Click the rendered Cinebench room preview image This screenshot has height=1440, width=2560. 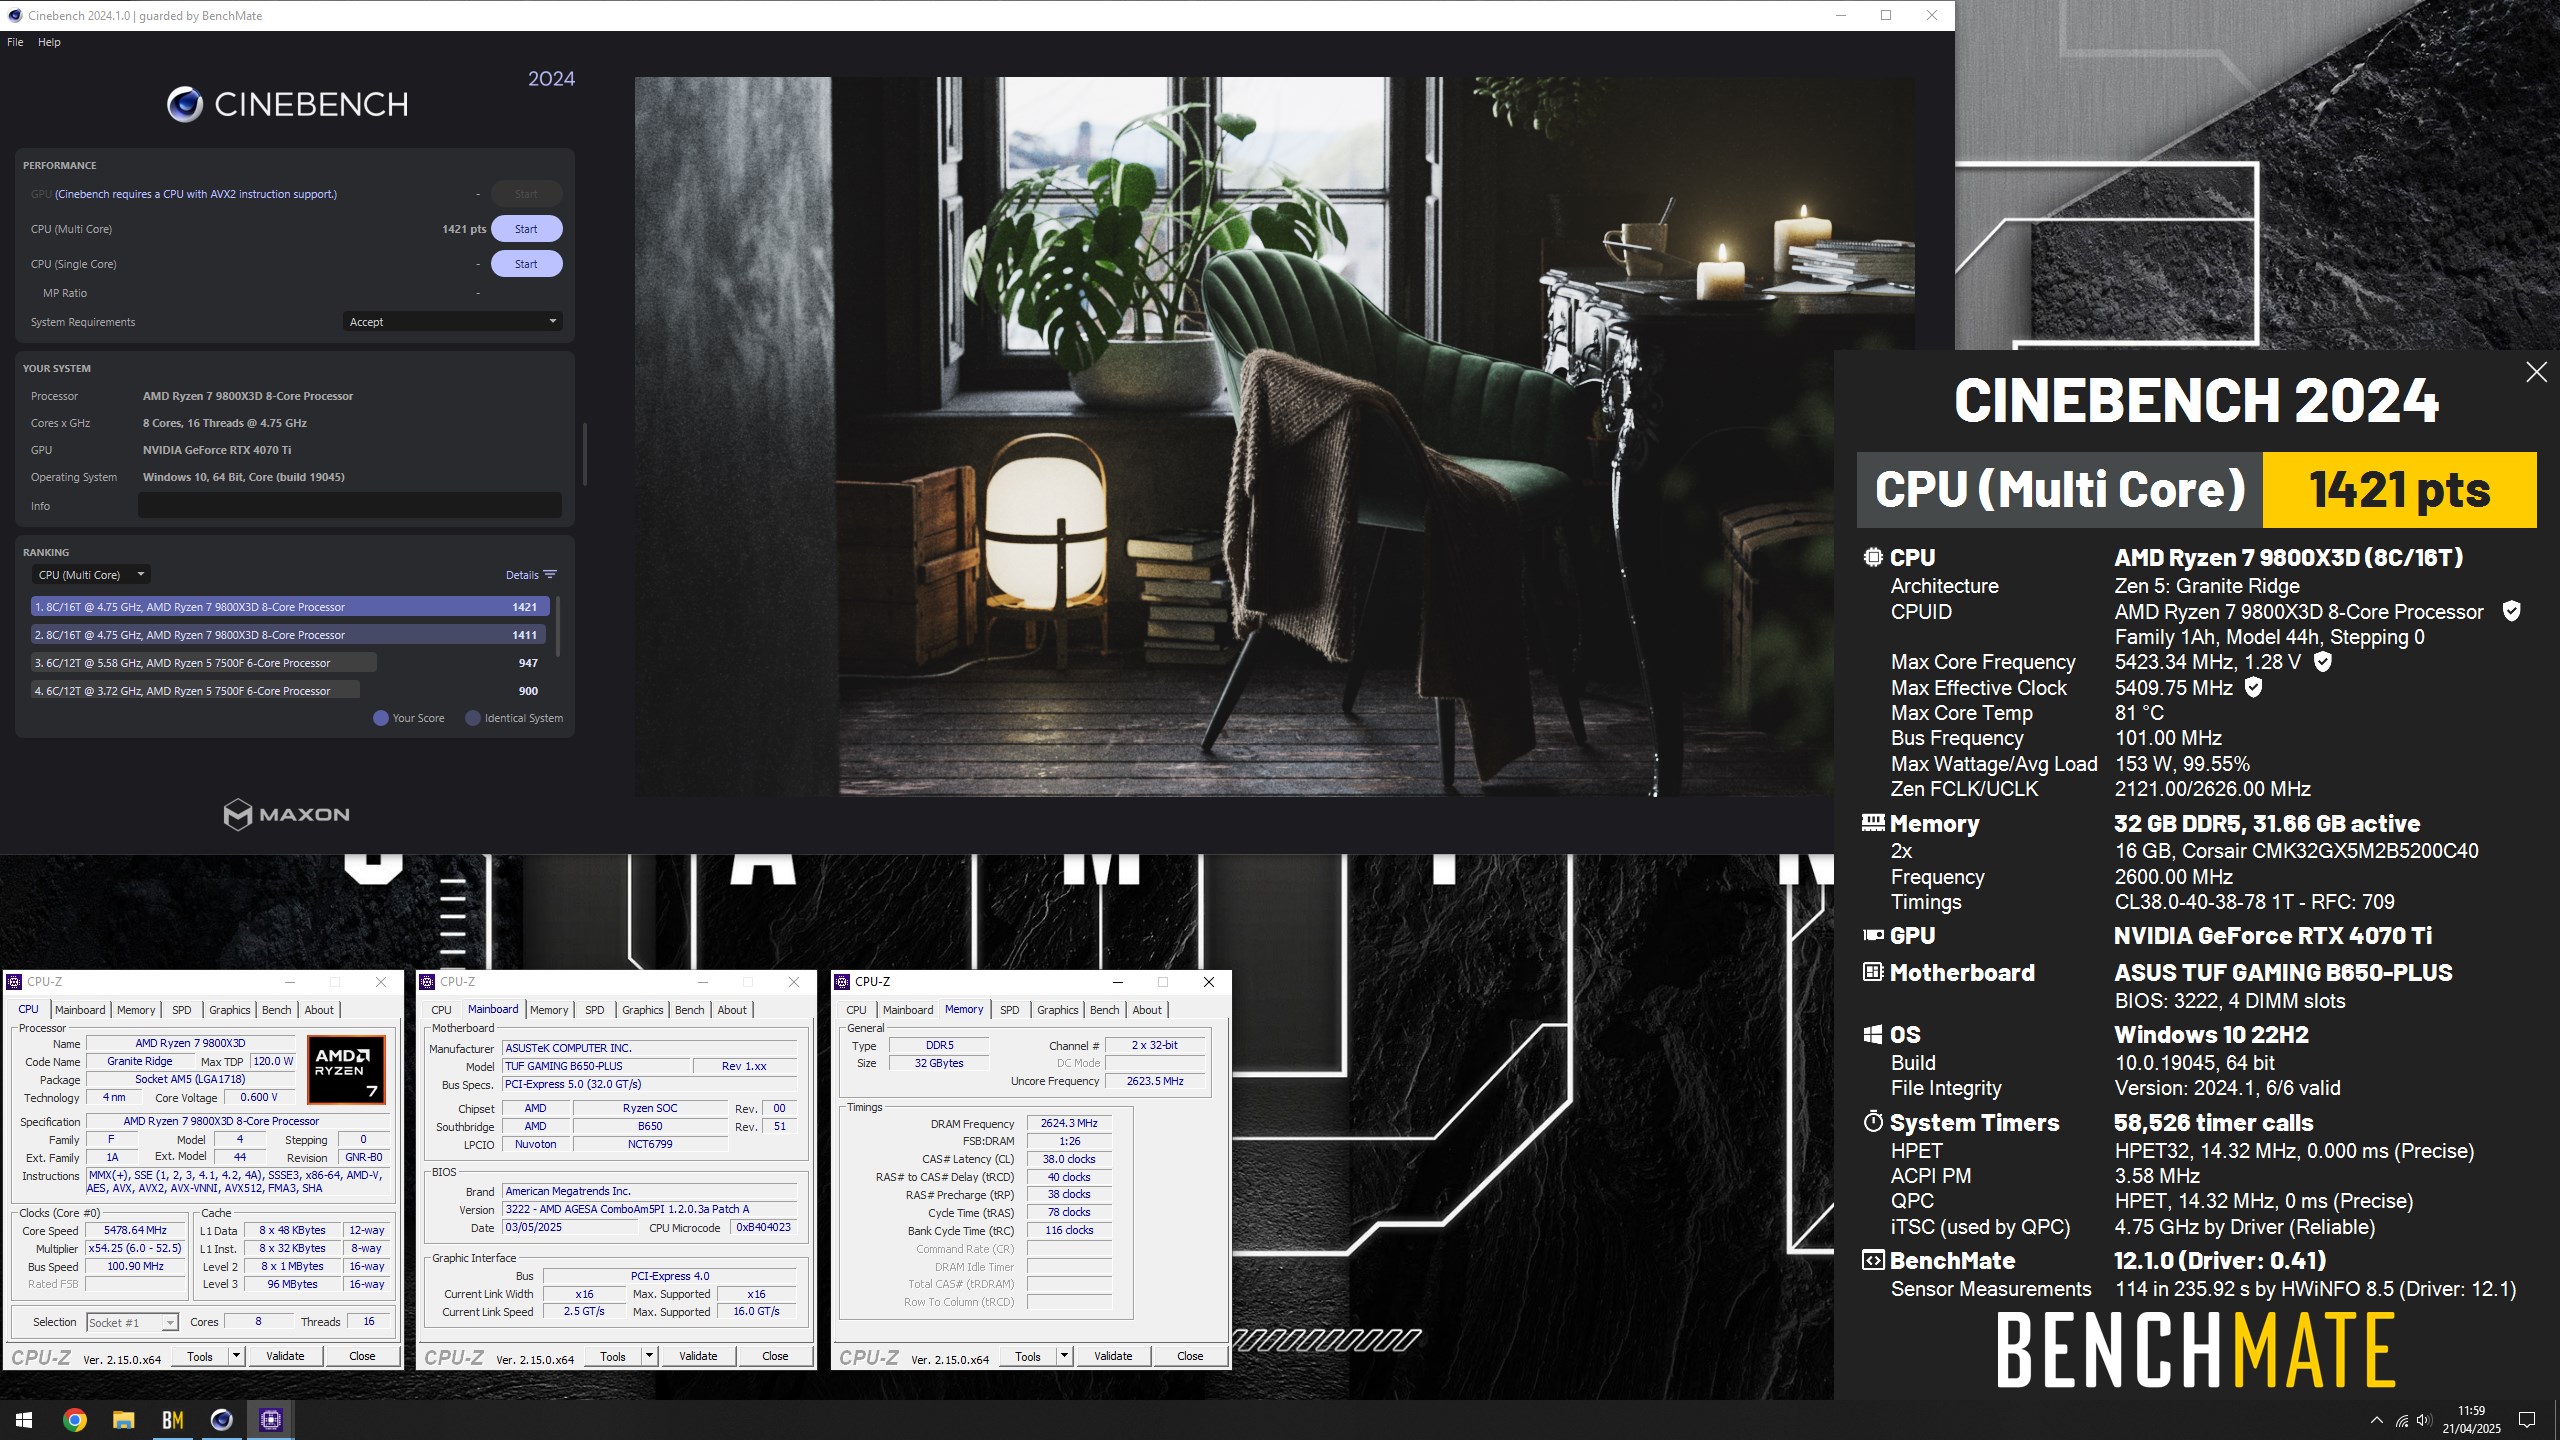pos(1275,437)
